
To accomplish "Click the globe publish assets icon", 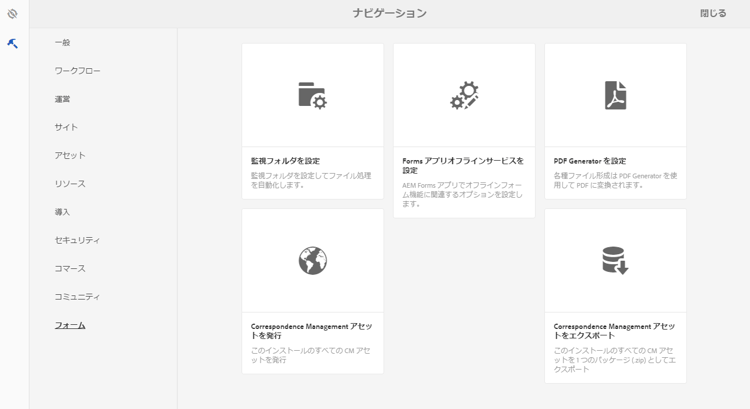I will [312, 261].
